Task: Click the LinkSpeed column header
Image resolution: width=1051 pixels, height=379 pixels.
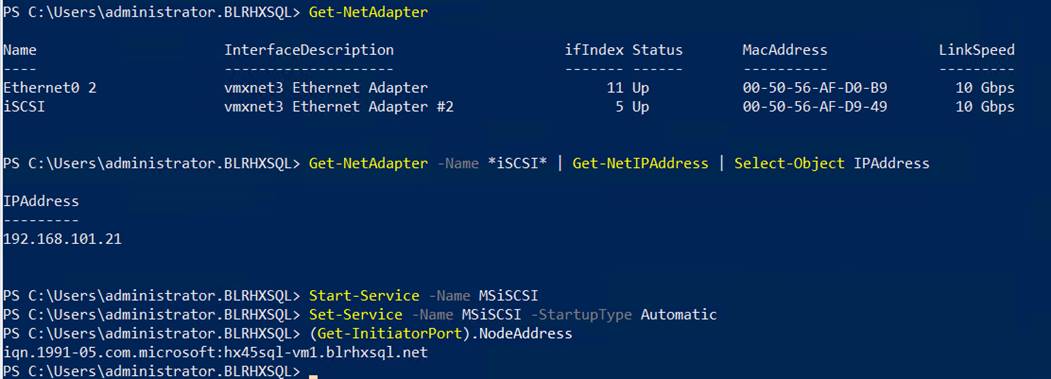Action: 977,50
